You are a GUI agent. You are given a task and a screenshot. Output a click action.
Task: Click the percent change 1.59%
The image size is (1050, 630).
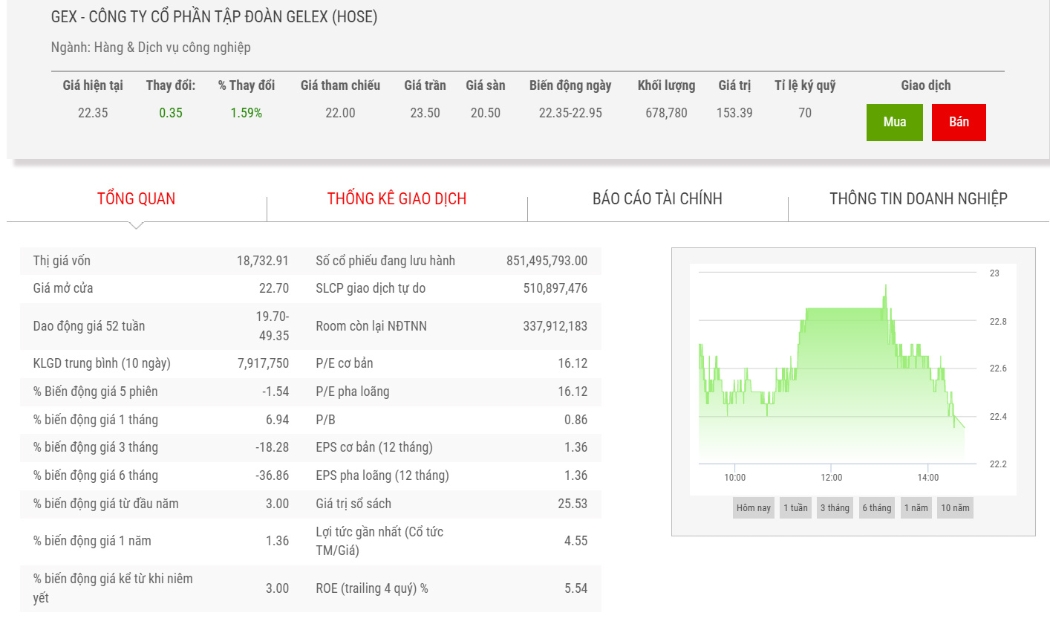coord(246,113)
